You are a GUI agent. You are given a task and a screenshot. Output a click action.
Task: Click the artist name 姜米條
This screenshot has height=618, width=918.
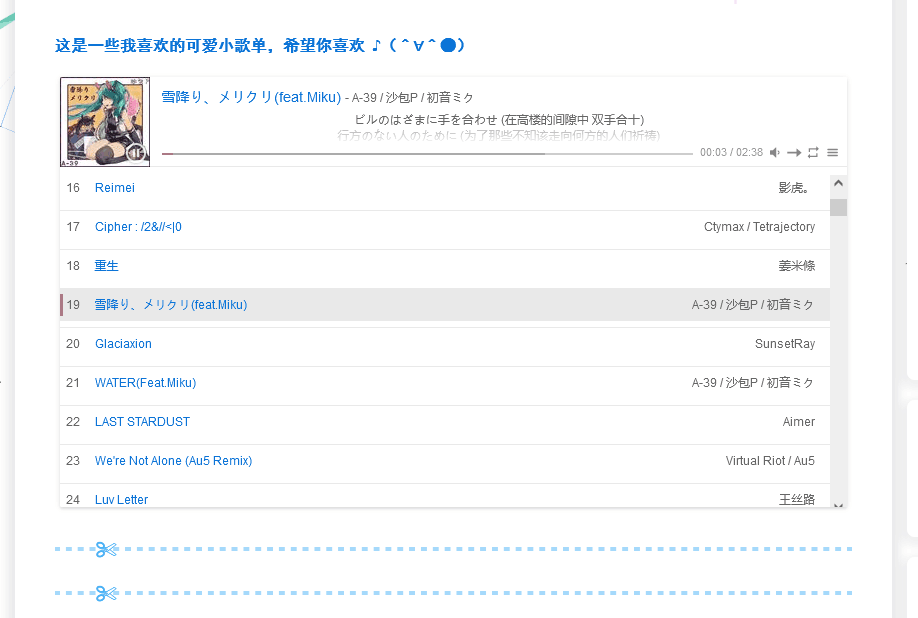click(x=797, y=266)
